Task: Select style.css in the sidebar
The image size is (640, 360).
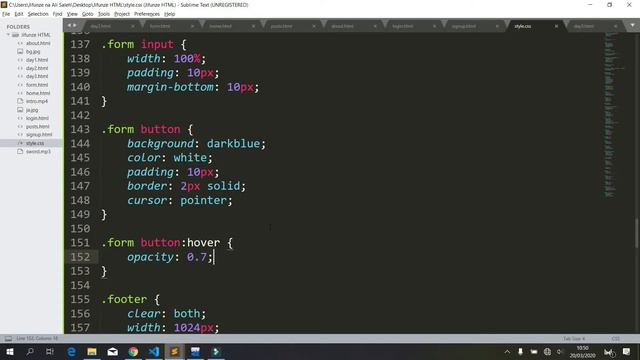Action: (35, 143)
